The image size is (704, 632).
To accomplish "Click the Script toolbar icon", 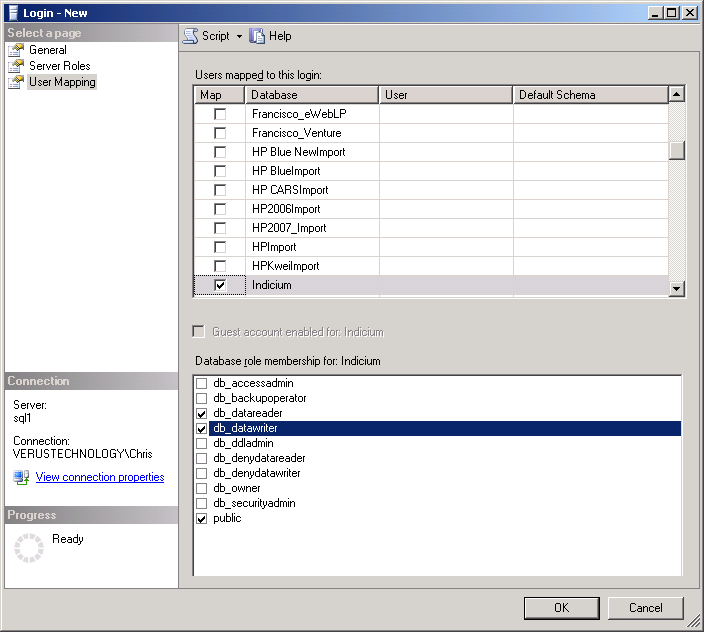I will pos(190,36).
